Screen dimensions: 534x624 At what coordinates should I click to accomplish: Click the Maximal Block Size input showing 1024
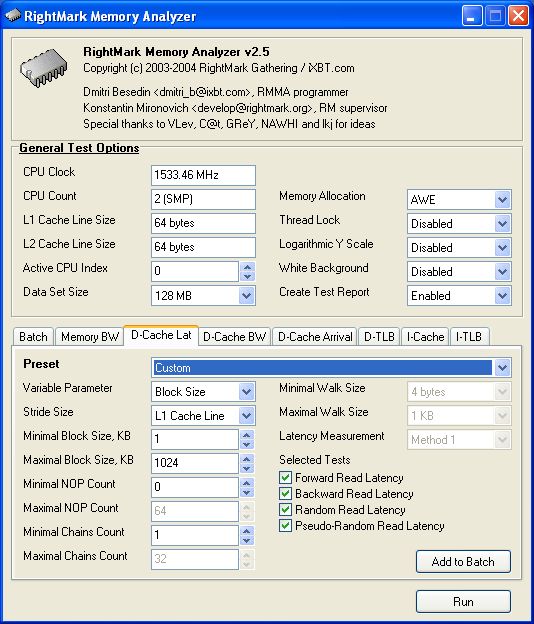click(x=195, y=463)
